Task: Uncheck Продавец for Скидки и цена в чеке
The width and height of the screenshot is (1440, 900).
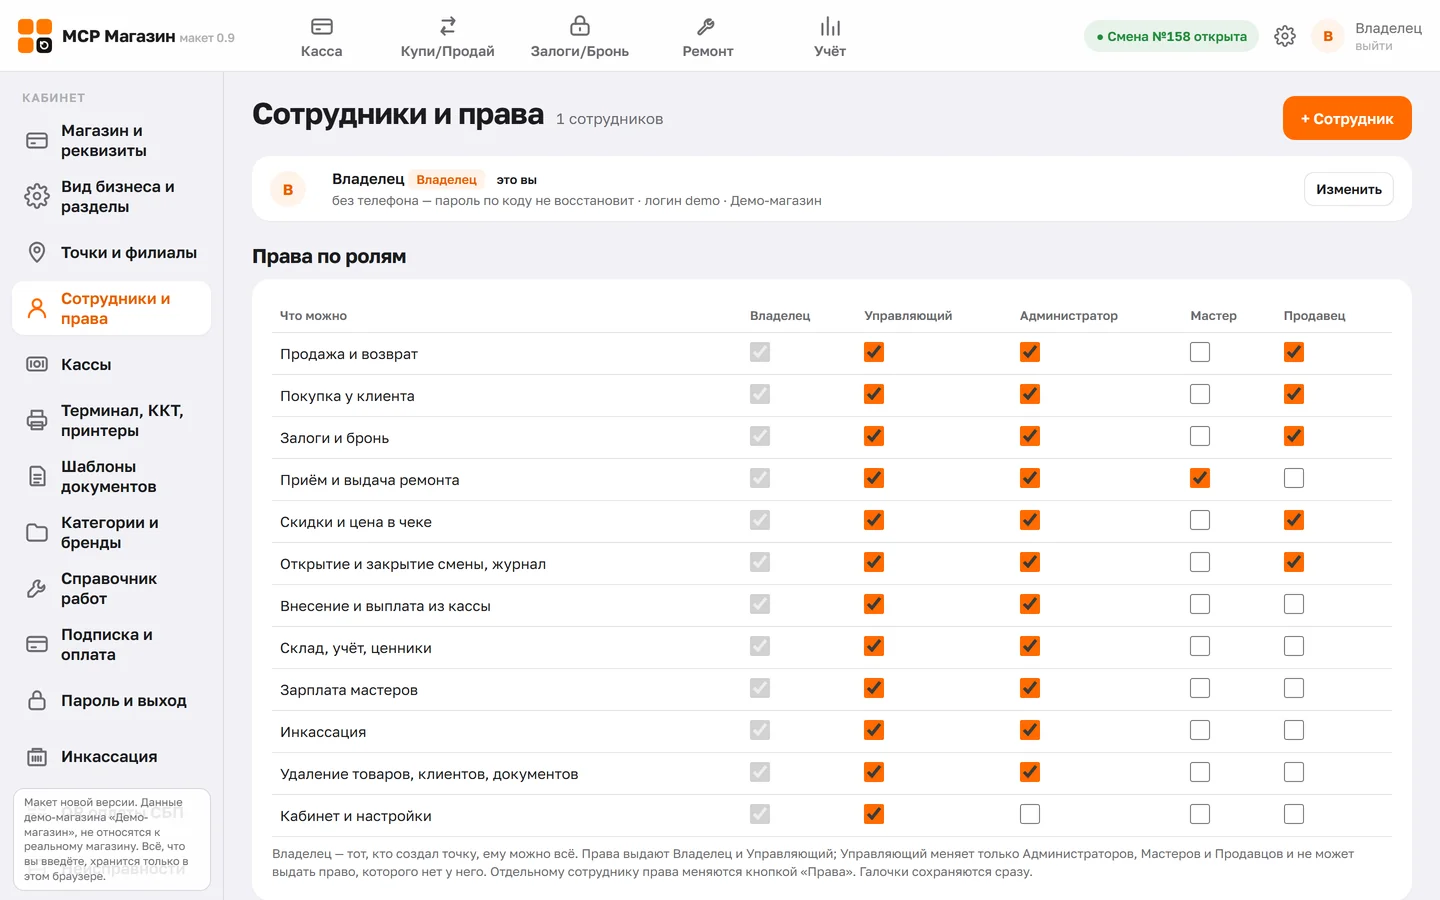Action: click(1294, 520)
